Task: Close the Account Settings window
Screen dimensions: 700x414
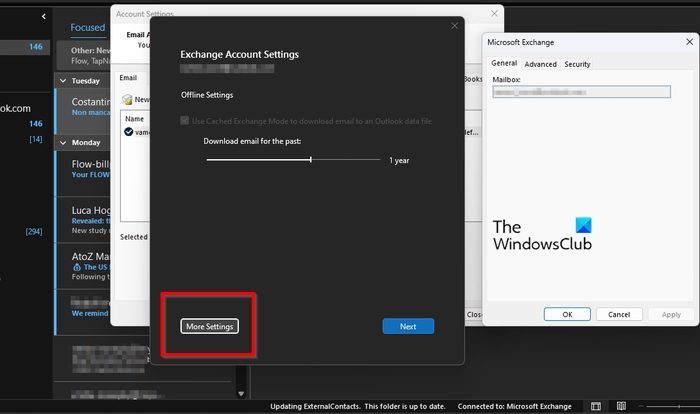Action: [494, 13]
